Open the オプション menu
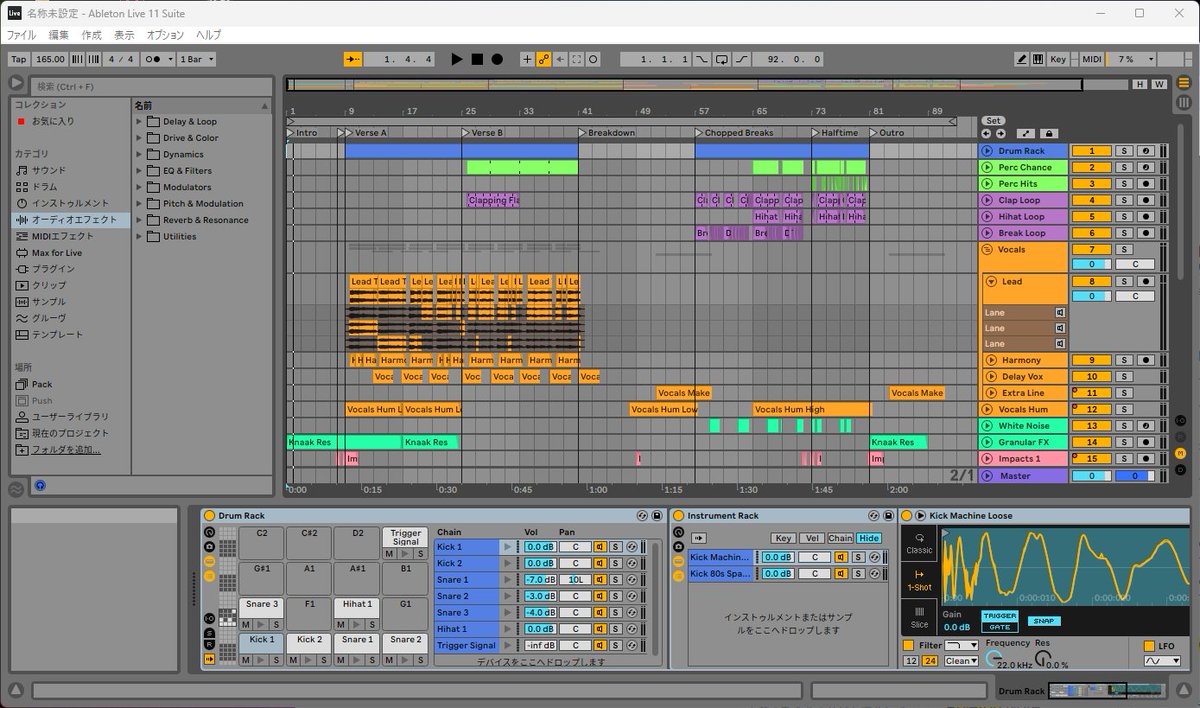This screenshot has height=708, width=1200. (165, 34)
